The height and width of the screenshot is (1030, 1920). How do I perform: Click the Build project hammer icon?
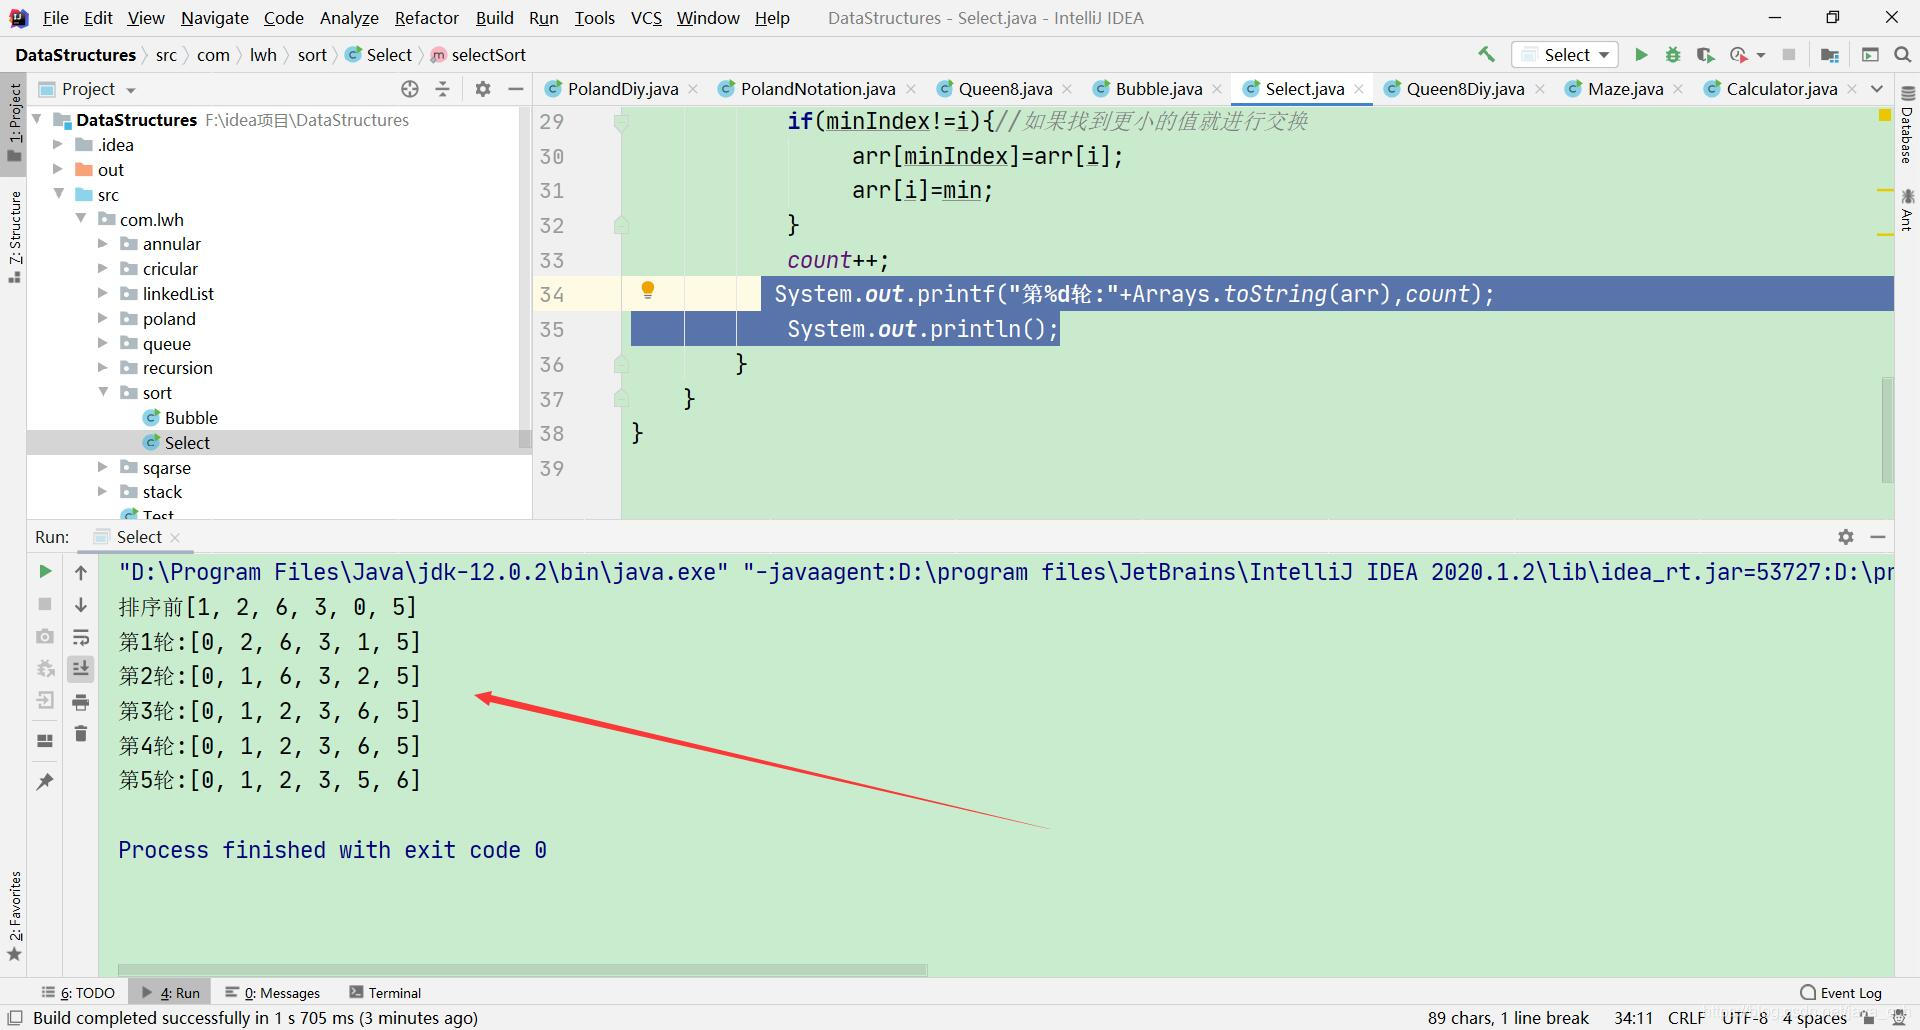1486,55
